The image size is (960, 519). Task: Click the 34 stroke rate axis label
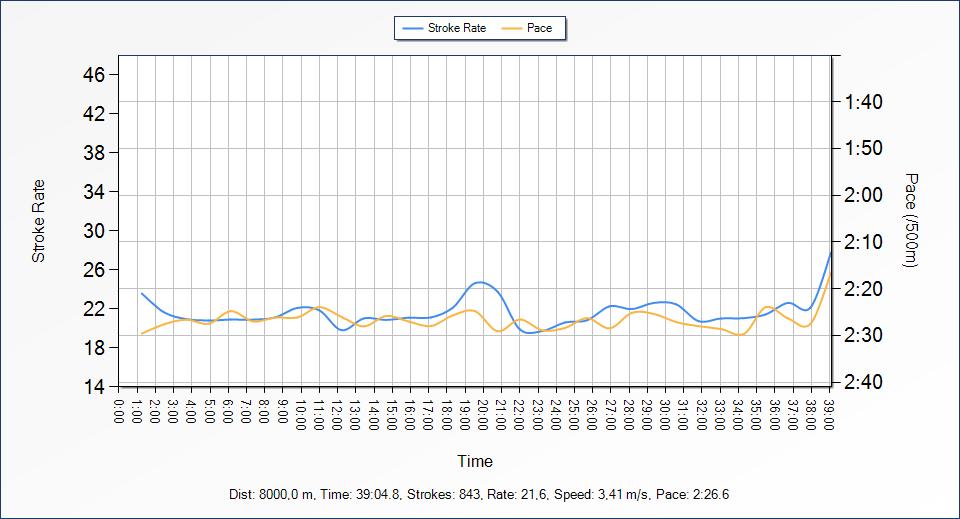(94, 192)
